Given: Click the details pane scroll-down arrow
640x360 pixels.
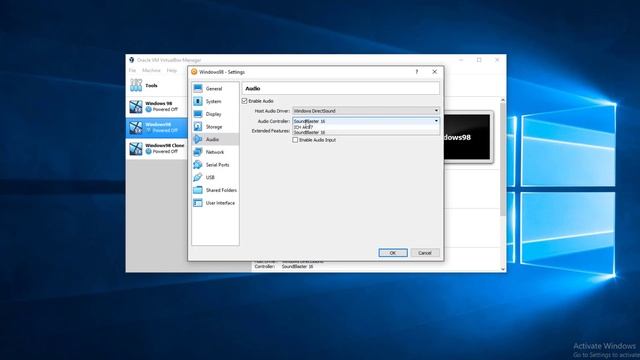Looking at the screenshot, I should [x=503, y=269].
